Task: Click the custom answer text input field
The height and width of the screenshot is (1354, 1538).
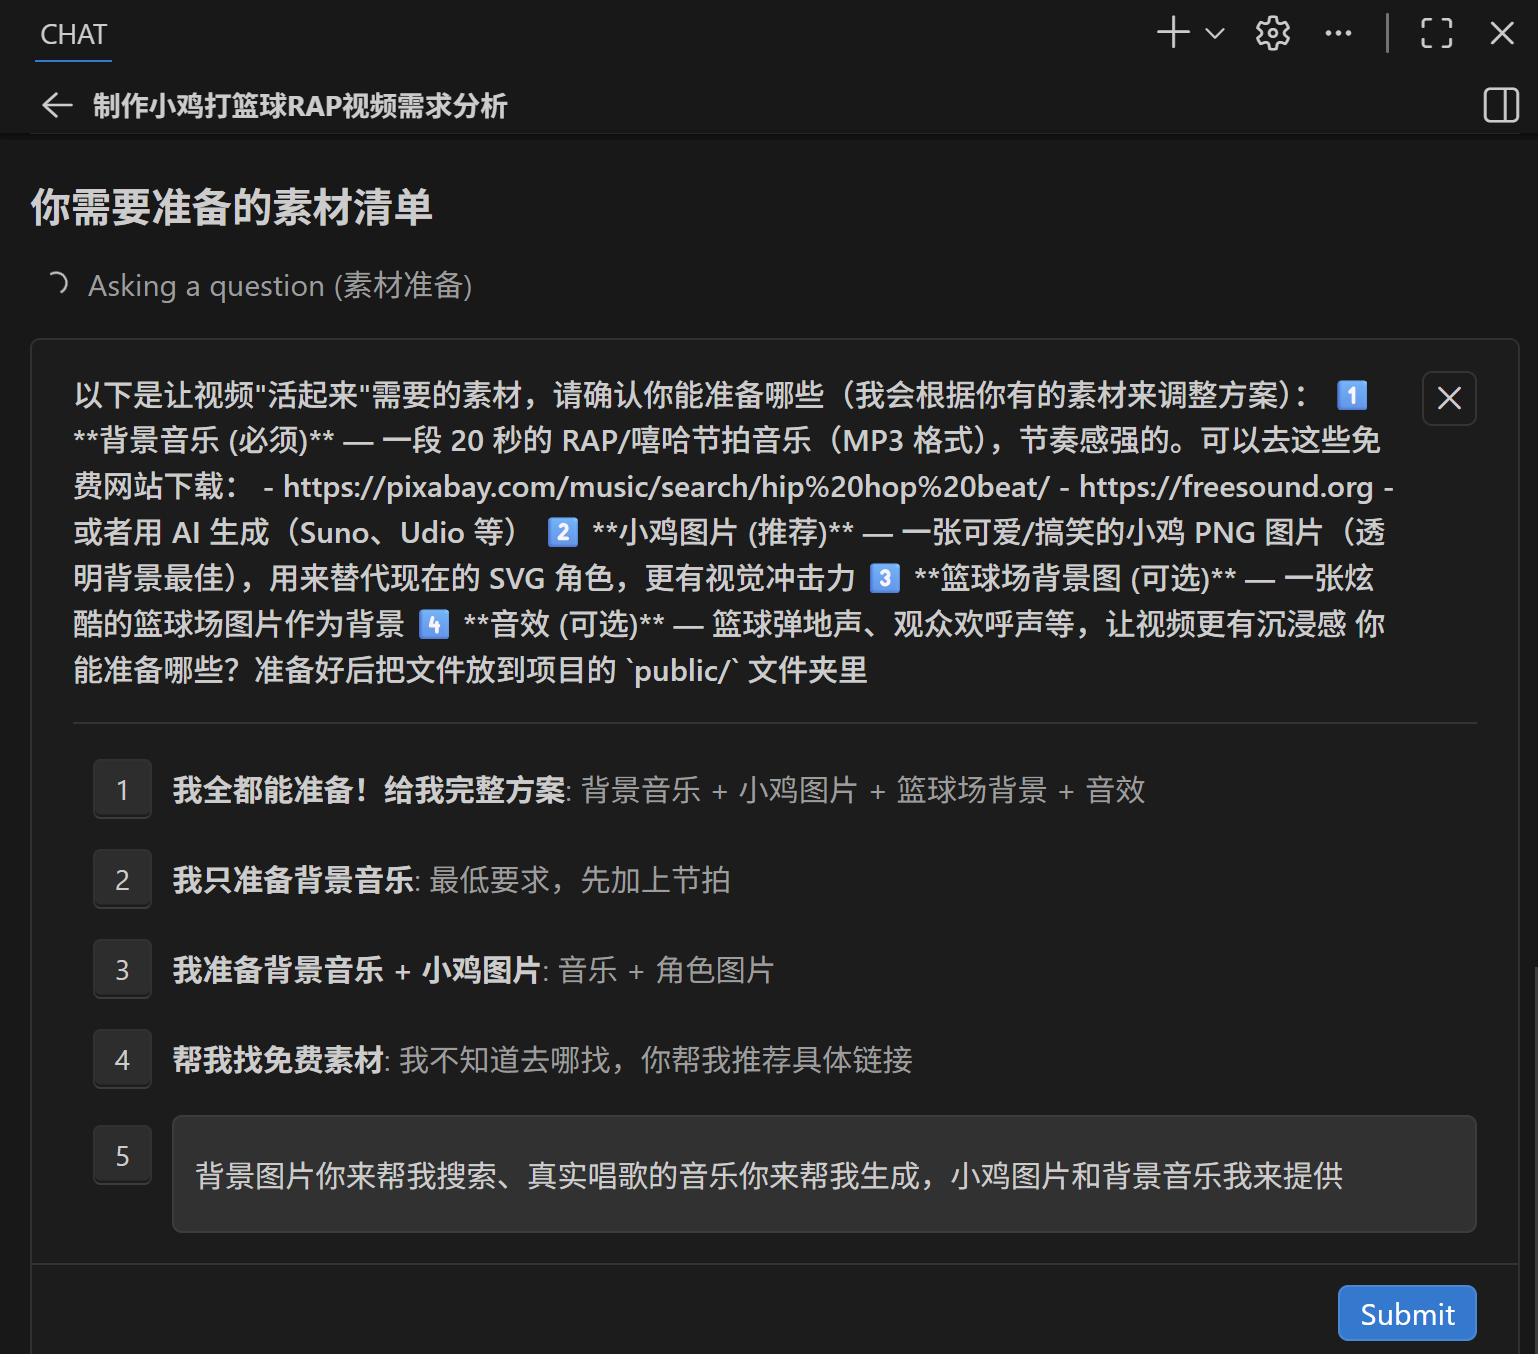Action: point(823,1175)
